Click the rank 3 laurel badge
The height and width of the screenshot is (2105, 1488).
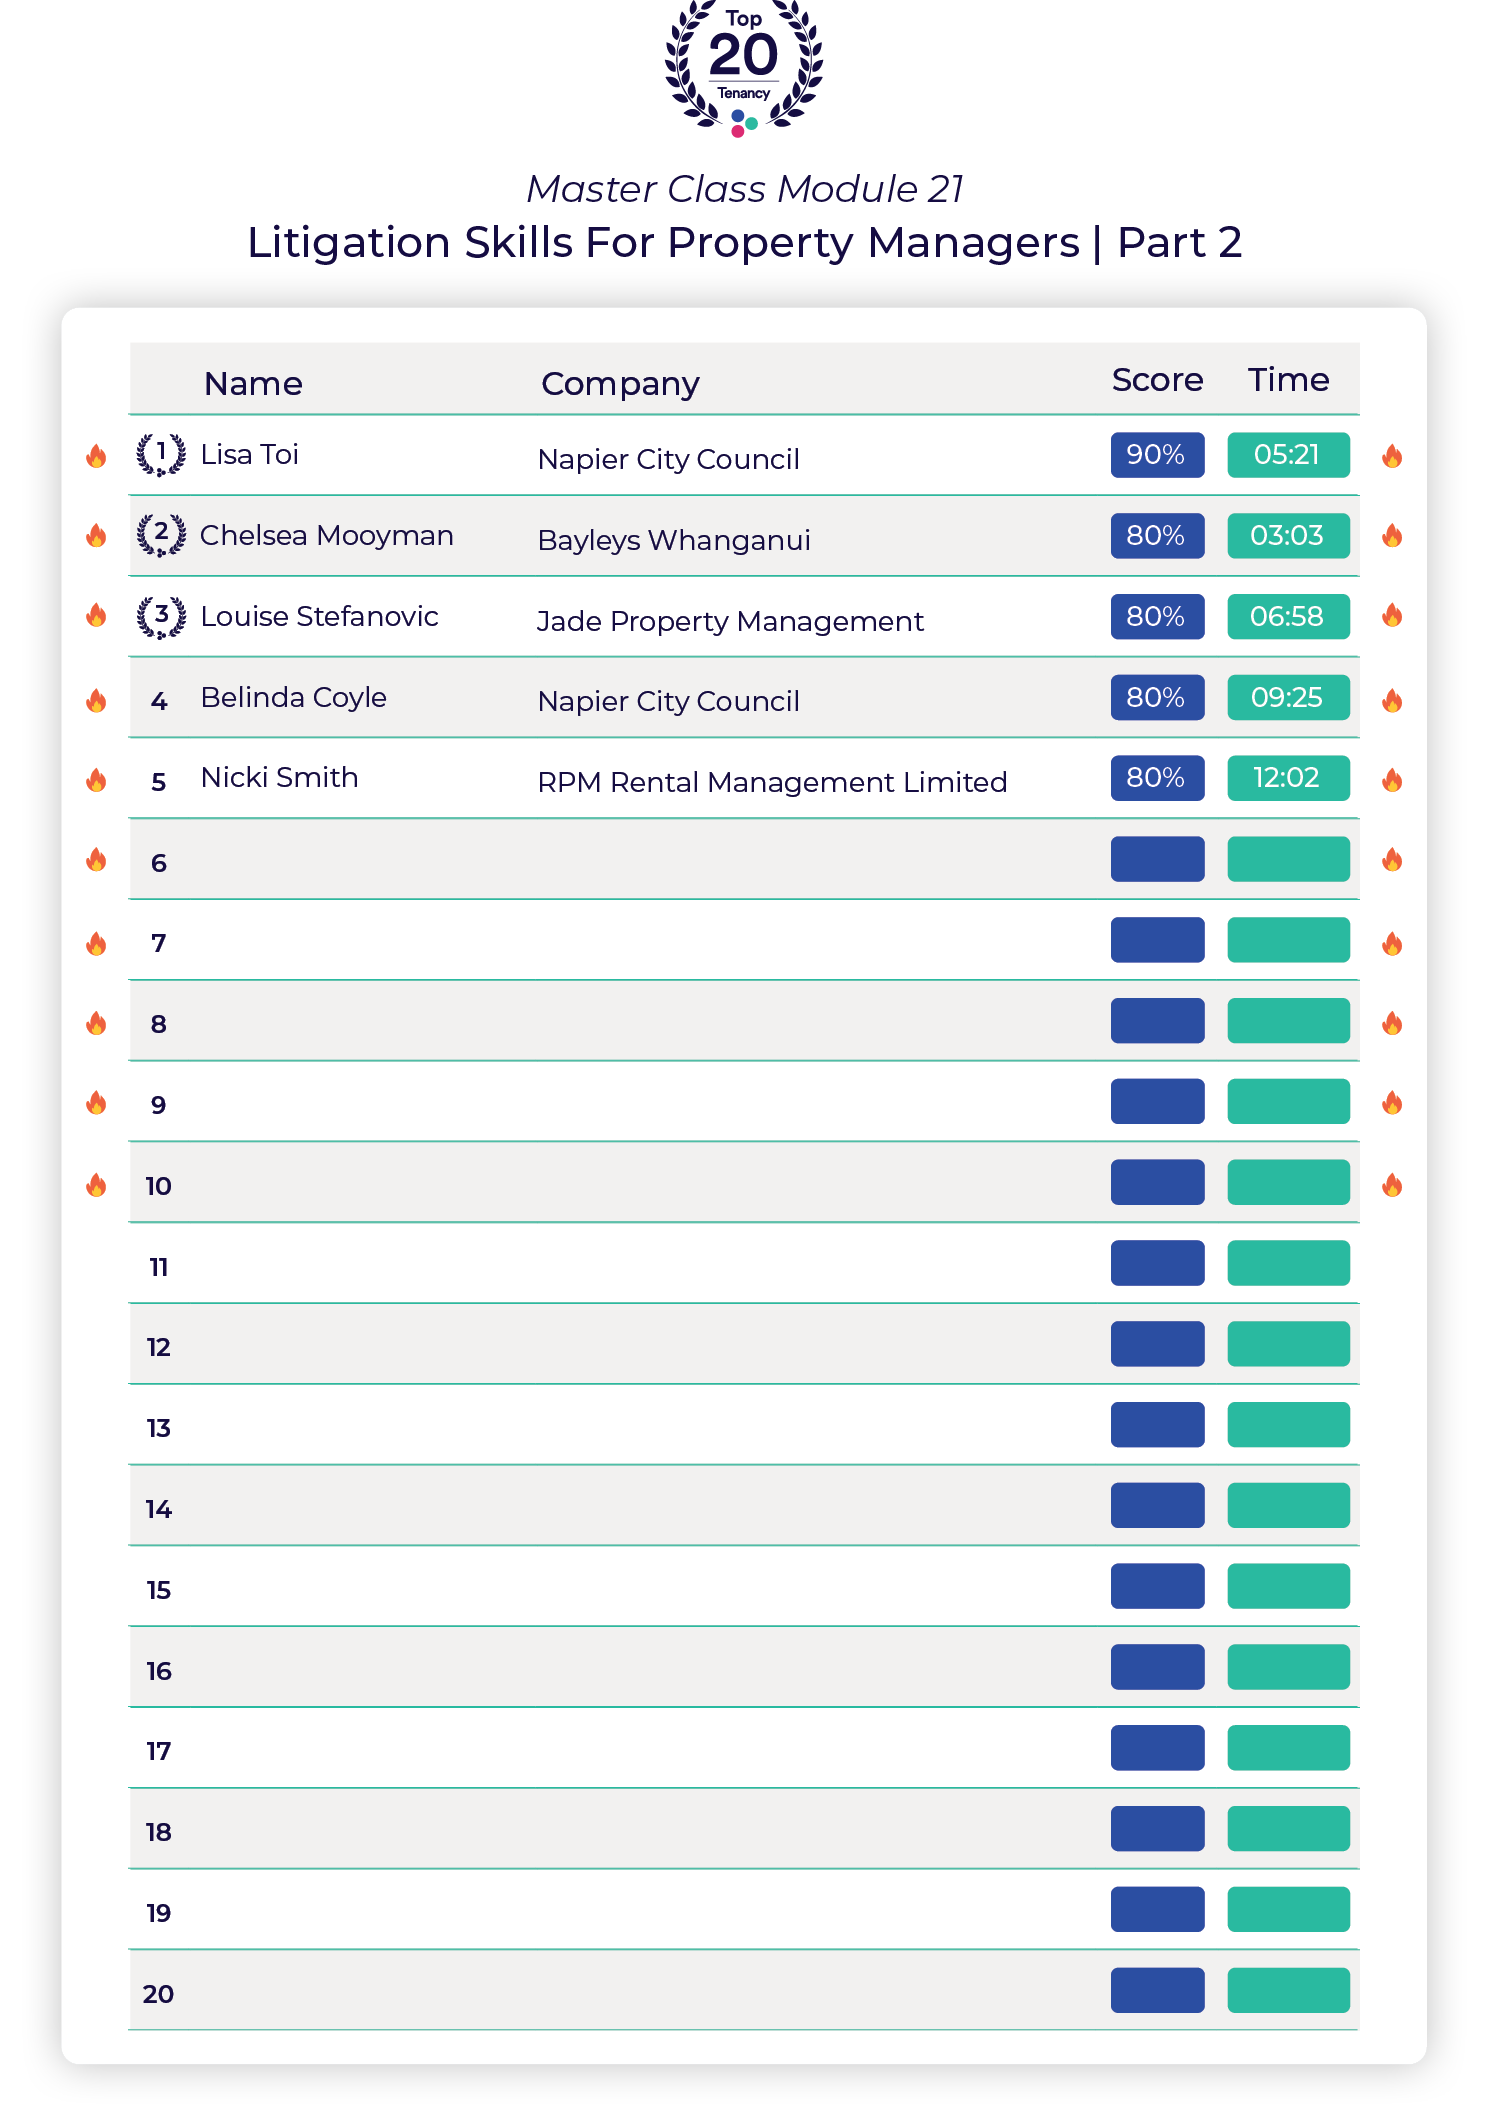pyautogui.click(x=161, y=616)
